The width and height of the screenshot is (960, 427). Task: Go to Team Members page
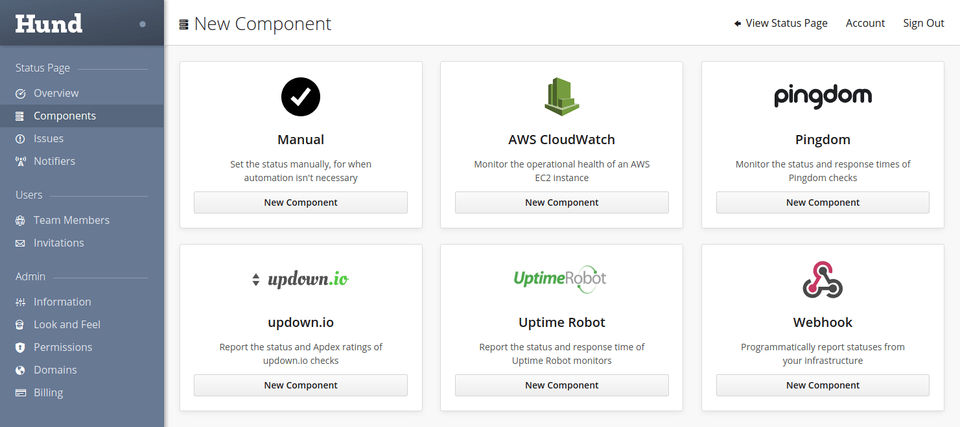(82, 220)
